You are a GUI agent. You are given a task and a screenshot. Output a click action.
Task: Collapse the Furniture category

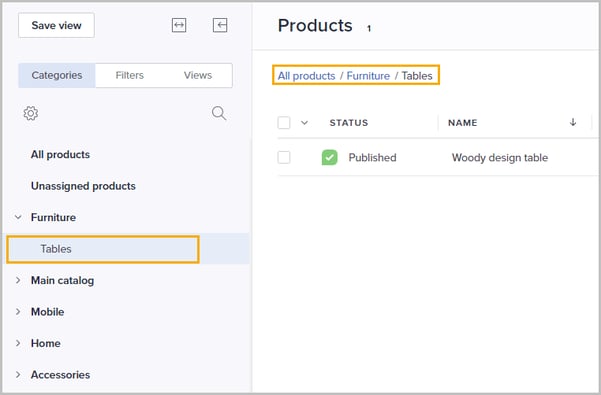(18, 217)
